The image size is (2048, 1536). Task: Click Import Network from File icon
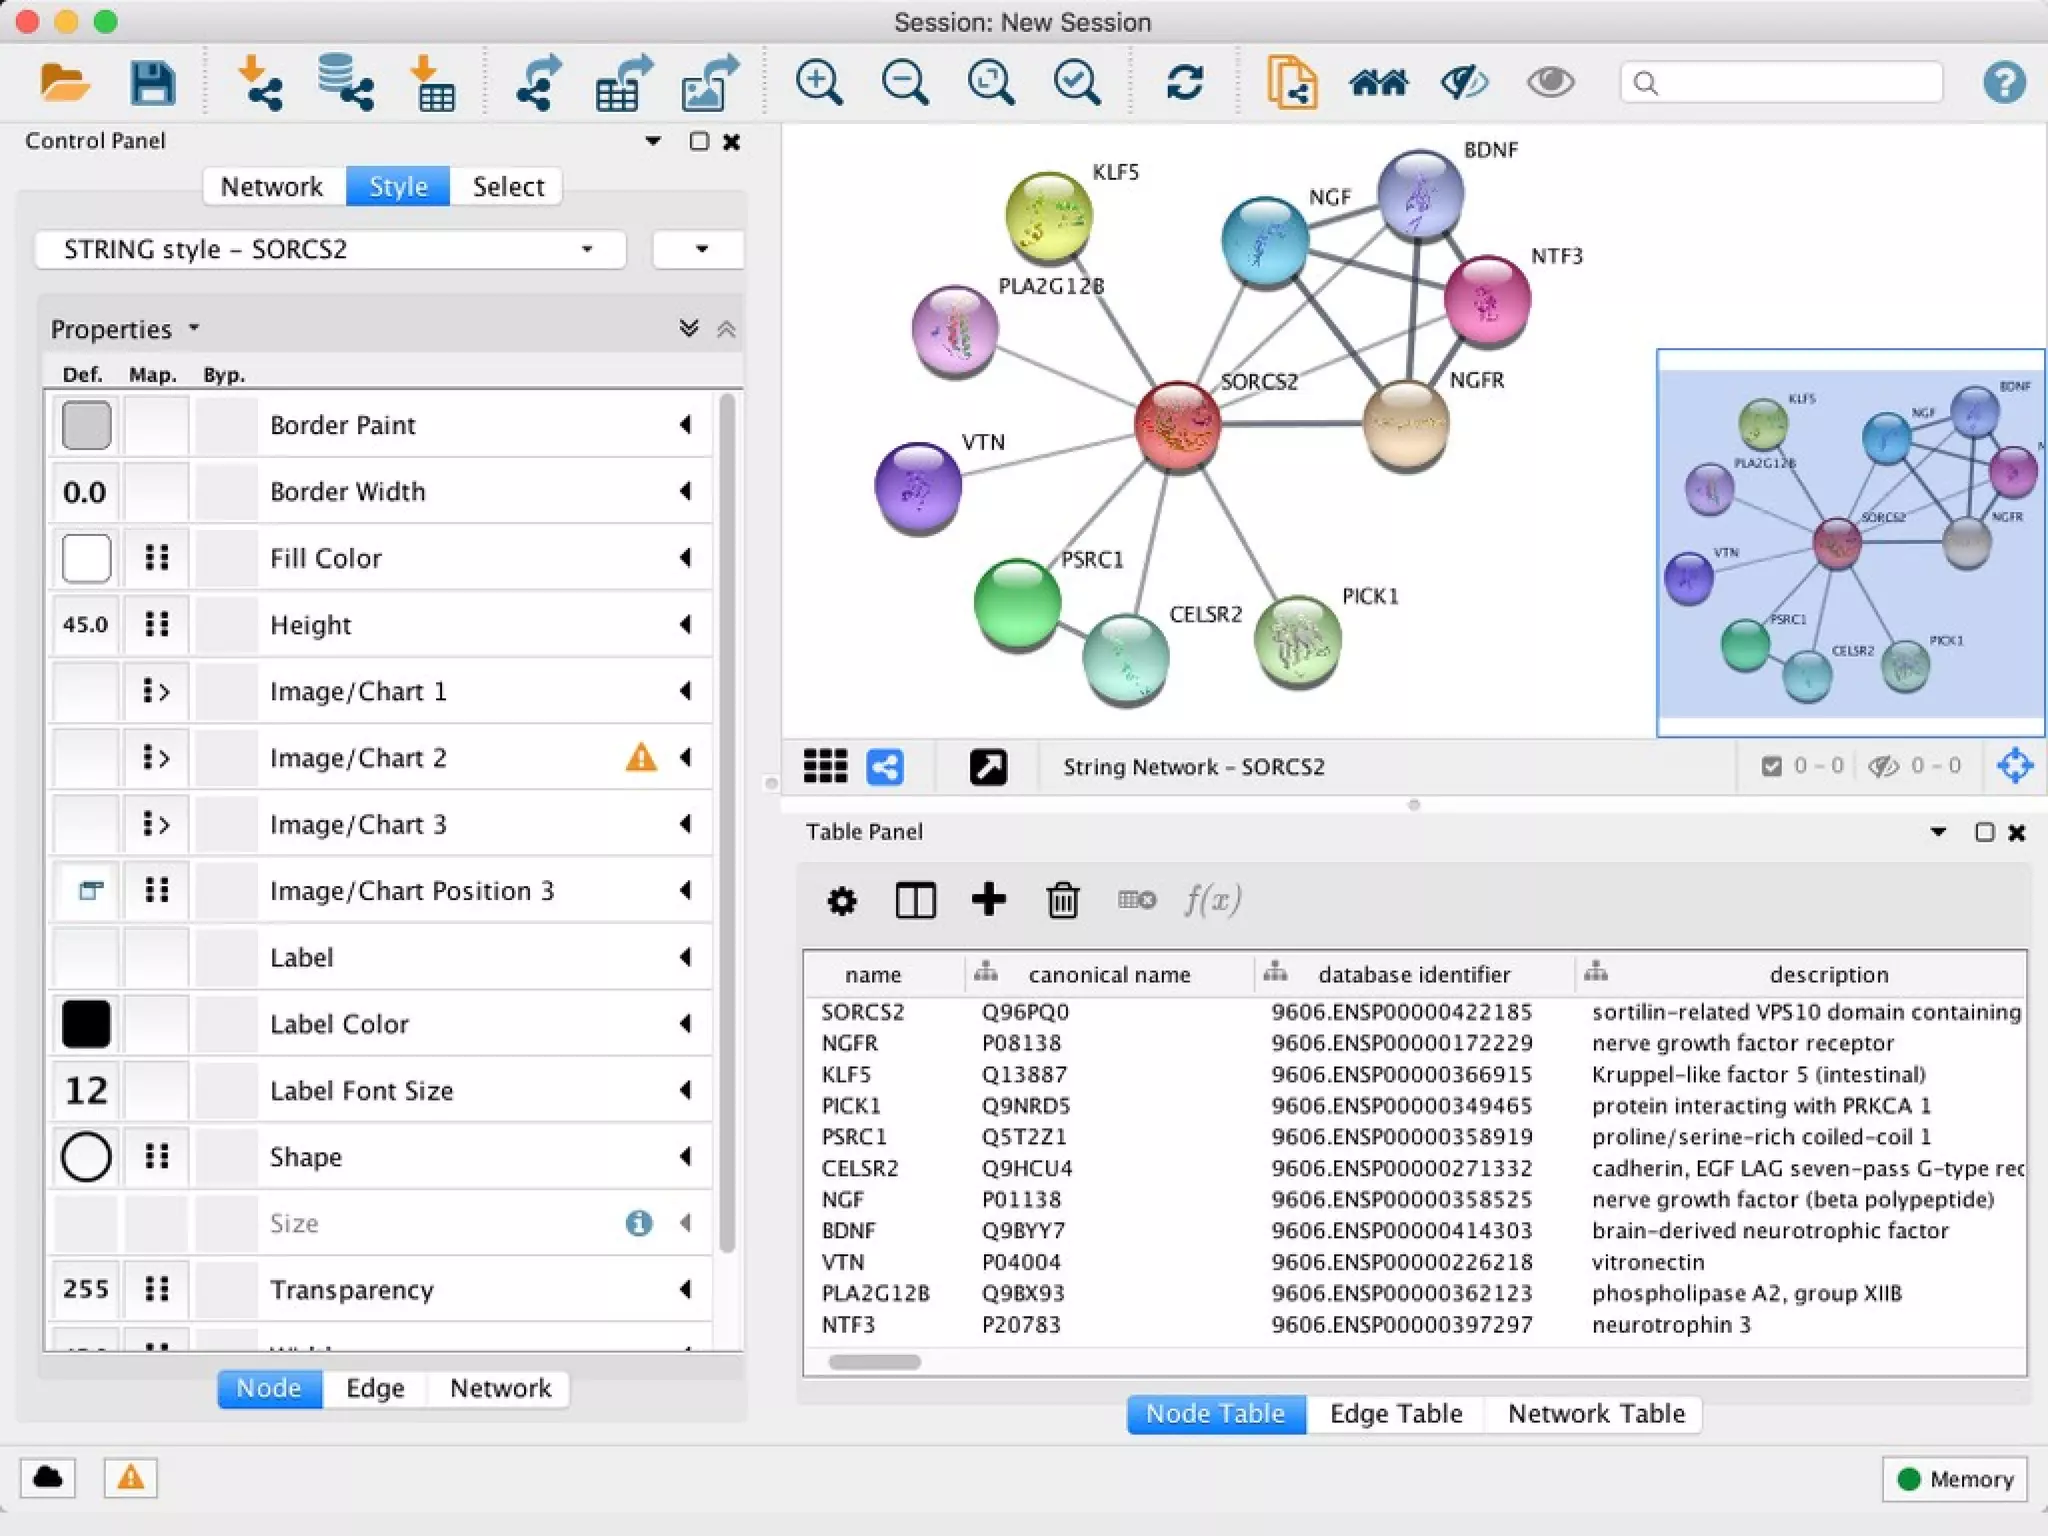259,83
